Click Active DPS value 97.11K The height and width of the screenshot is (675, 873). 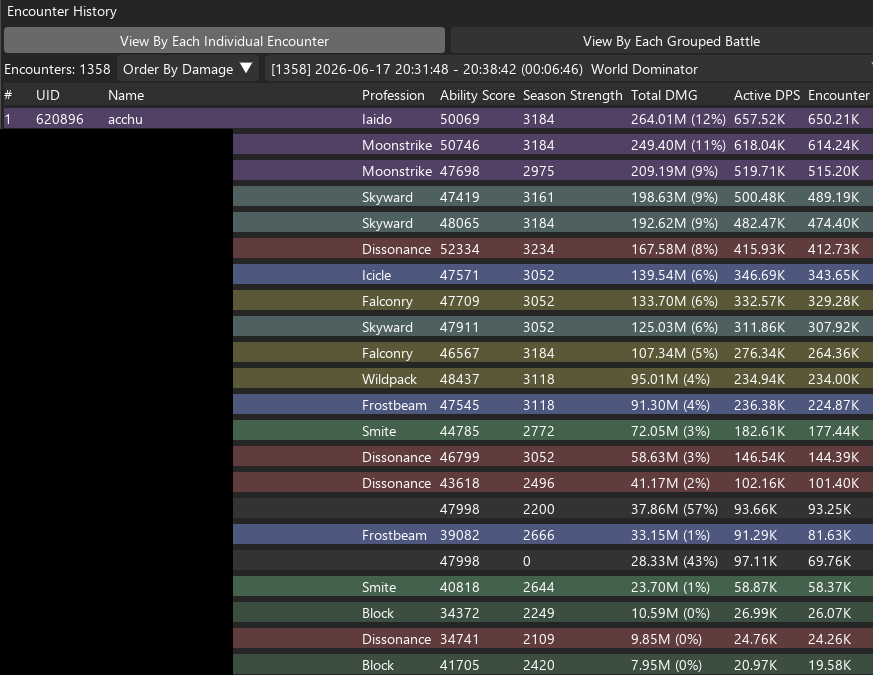point(756,561)
